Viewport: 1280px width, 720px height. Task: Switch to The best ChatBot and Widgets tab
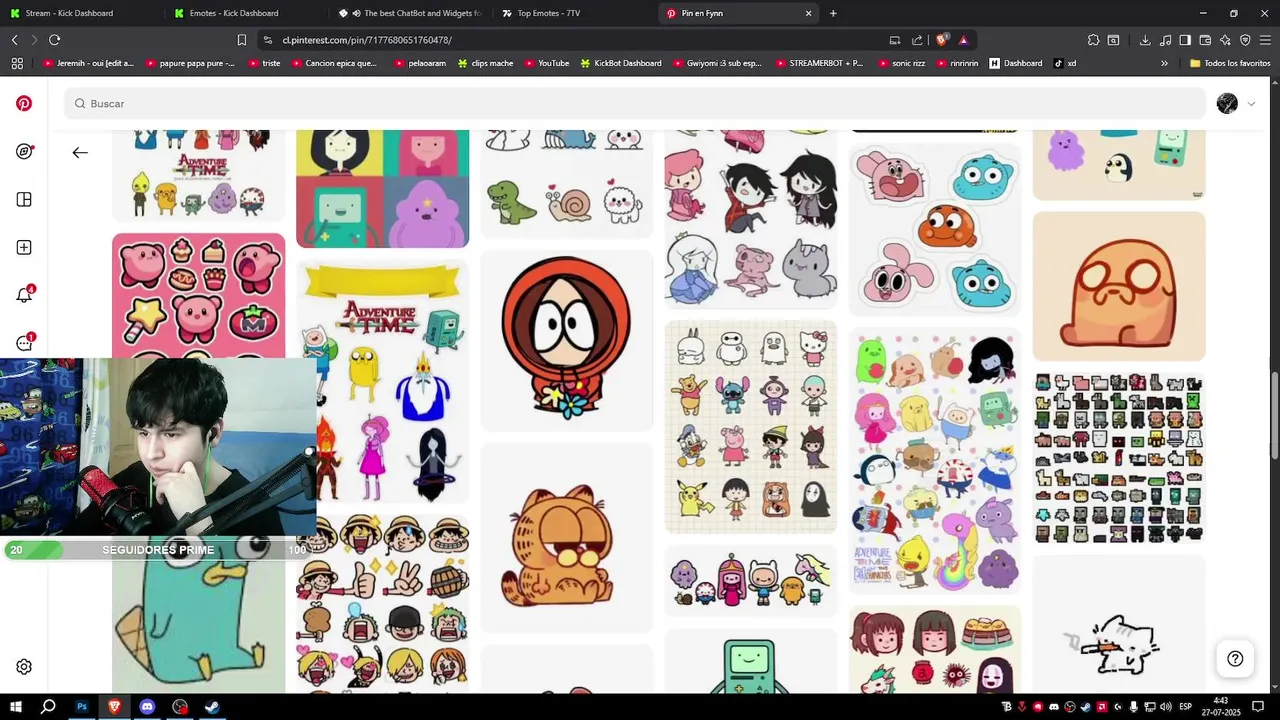[409, 13]
